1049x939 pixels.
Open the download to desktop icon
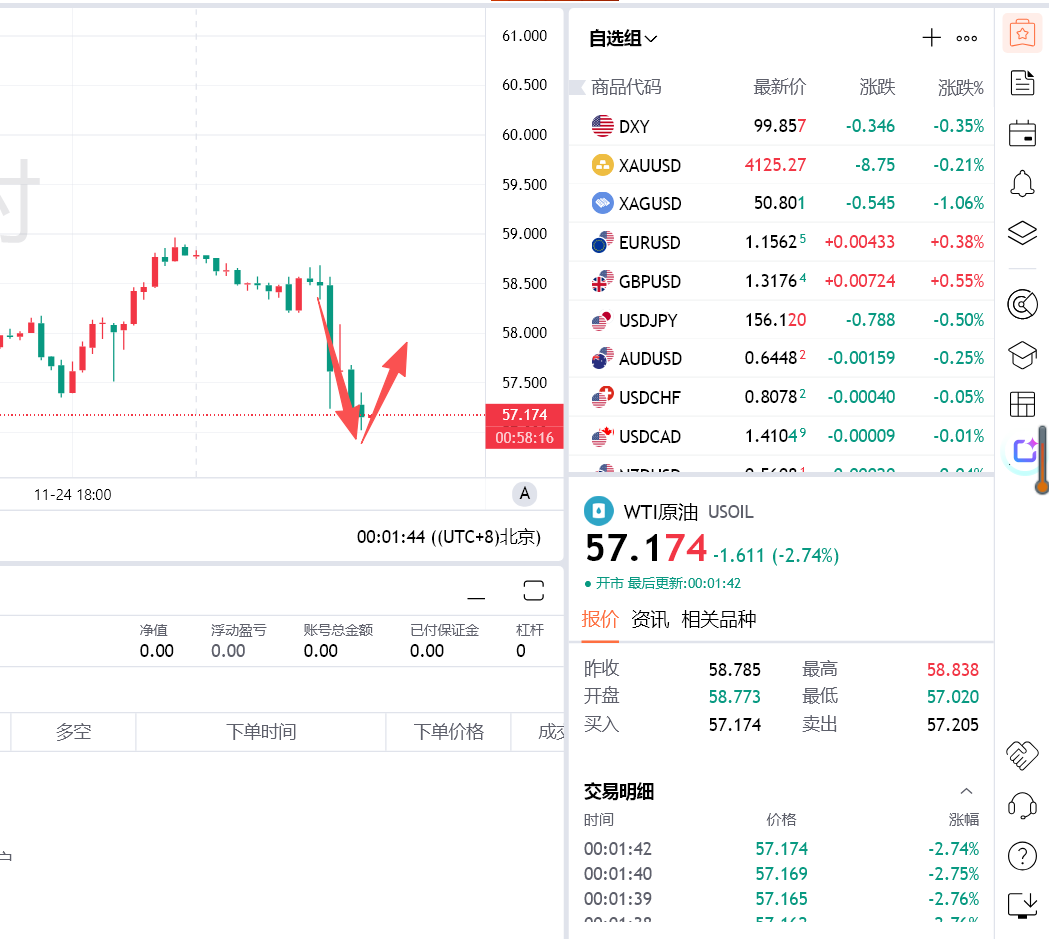[x=1022, y=905]
